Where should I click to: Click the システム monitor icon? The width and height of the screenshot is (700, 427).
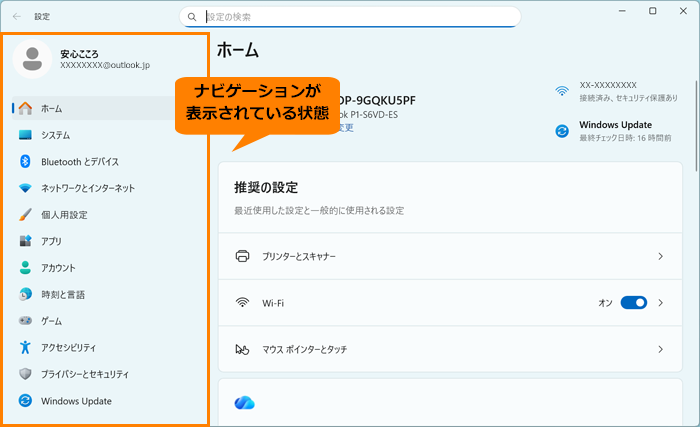25,135
